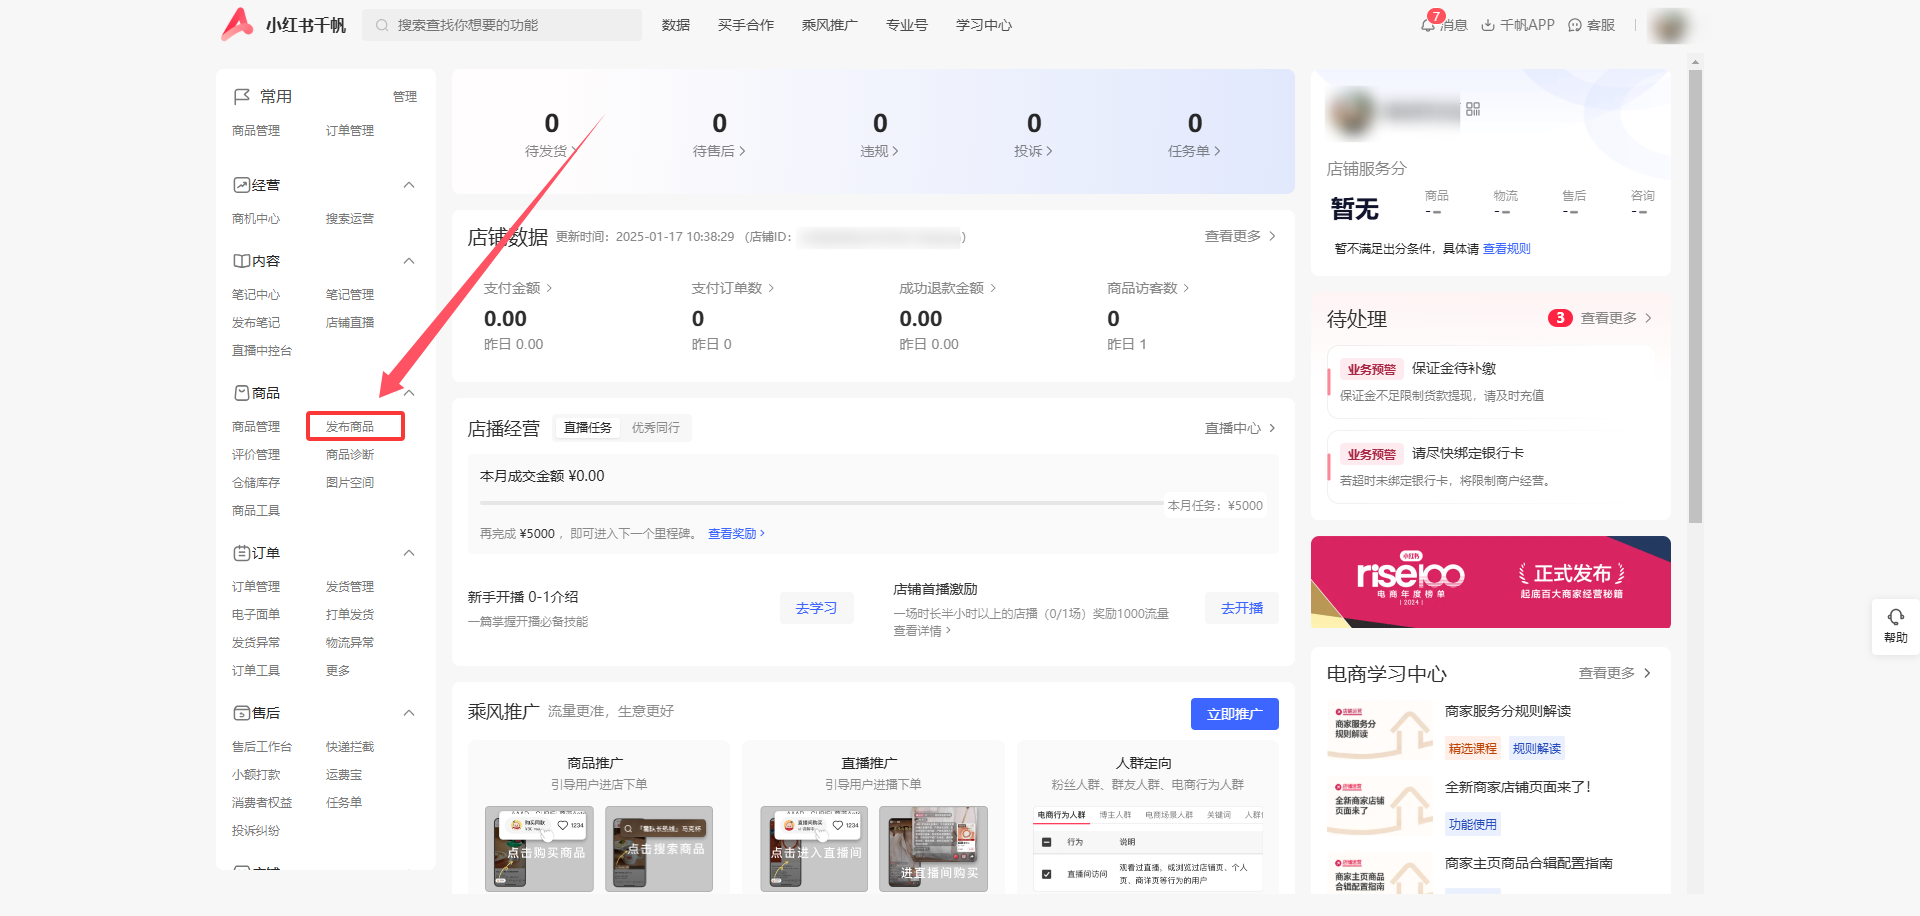Open 乘风推广 in the top navigation
The width and height of the screenshot is (1920, 916).
(829, 25)
